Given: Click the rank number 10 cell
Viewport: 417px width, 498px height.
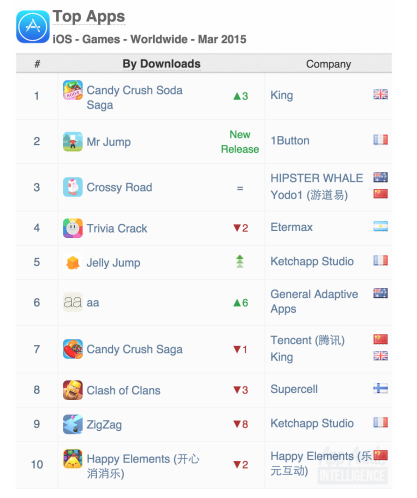Looking at the screenshot, I should 37,465.
